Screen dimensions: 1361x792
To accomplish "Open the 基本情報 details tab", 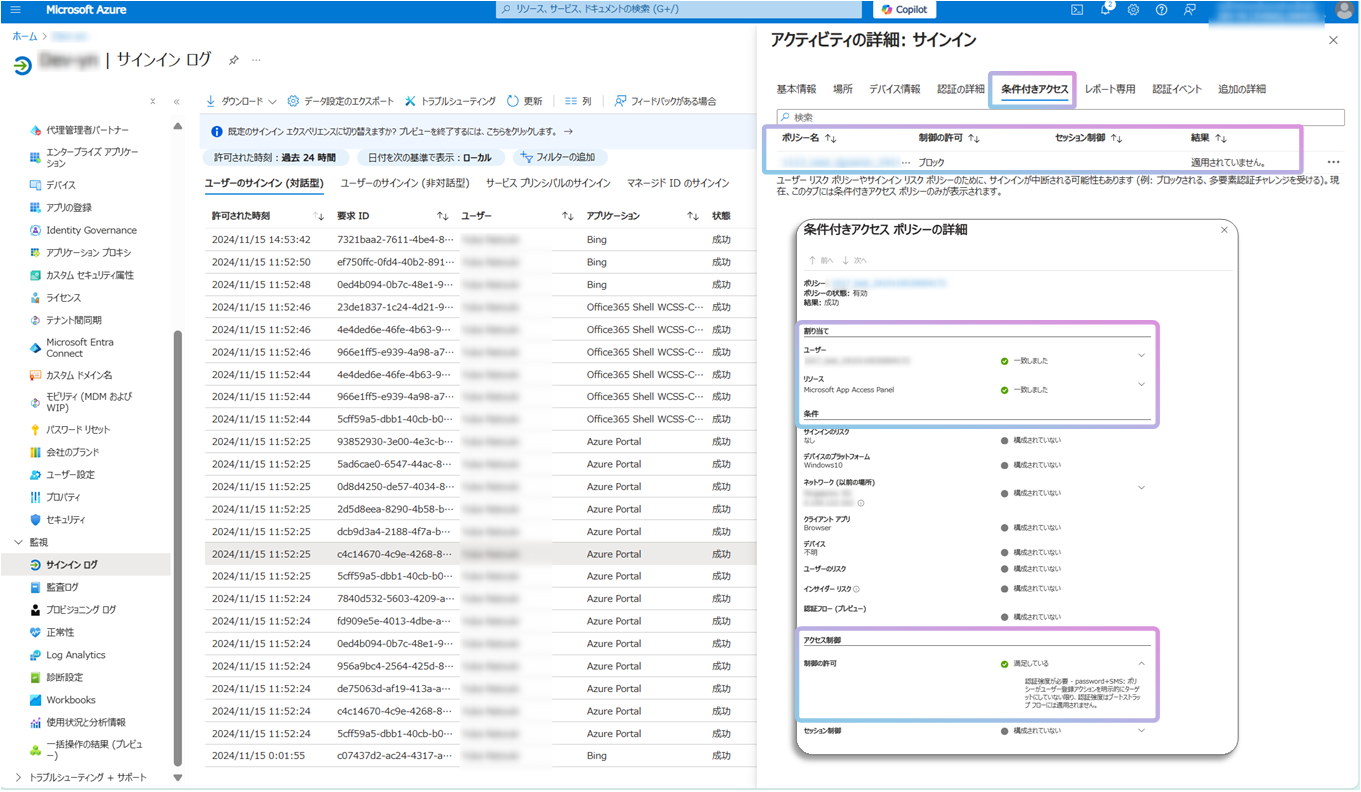I will pyautogui.click(x=796, y=89).
